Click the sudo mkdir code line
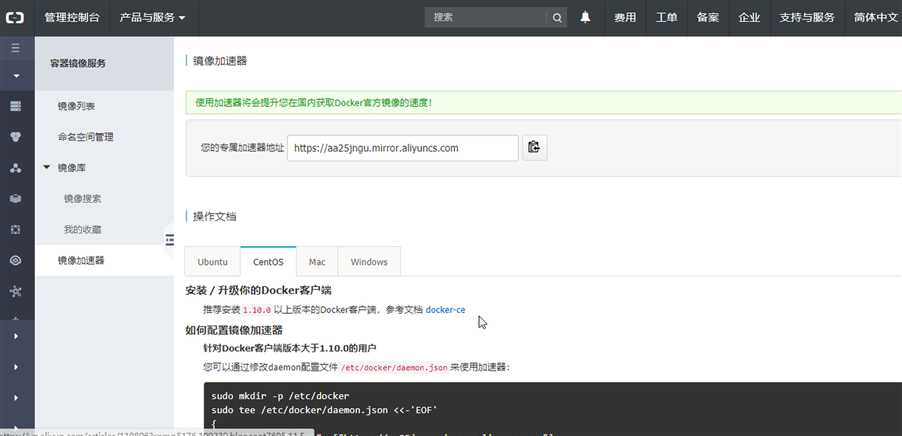Image resolution: width=902 pixels, height=436 pixels. [x=280, y=396]
